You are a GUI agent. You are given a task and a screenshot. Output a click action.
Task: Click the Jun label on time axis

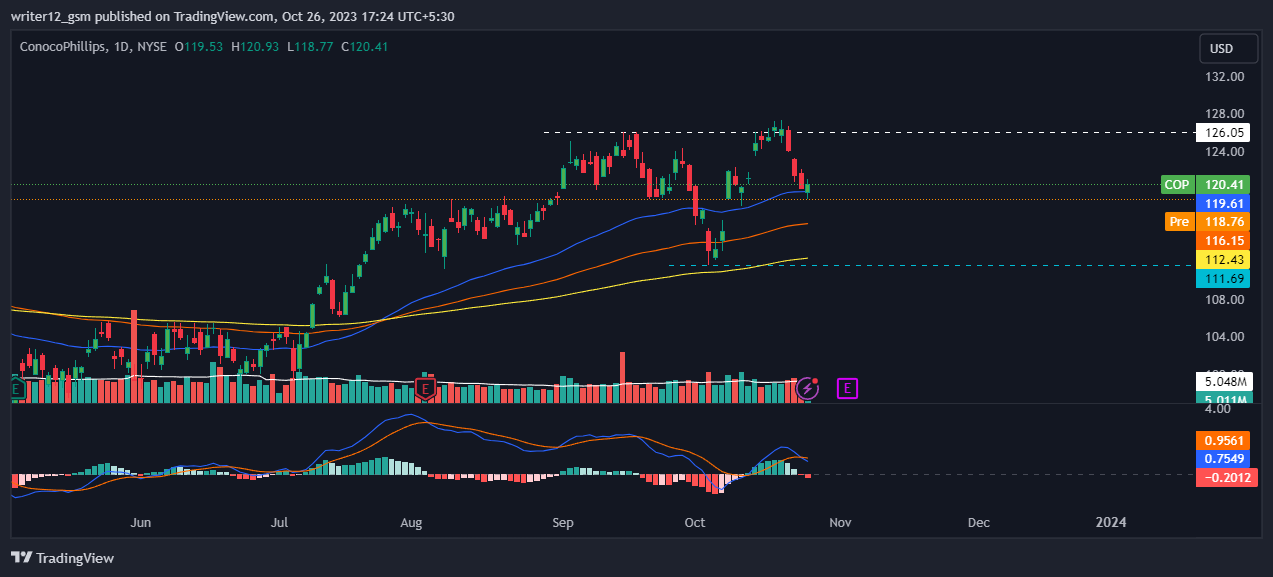coord(141,522)
